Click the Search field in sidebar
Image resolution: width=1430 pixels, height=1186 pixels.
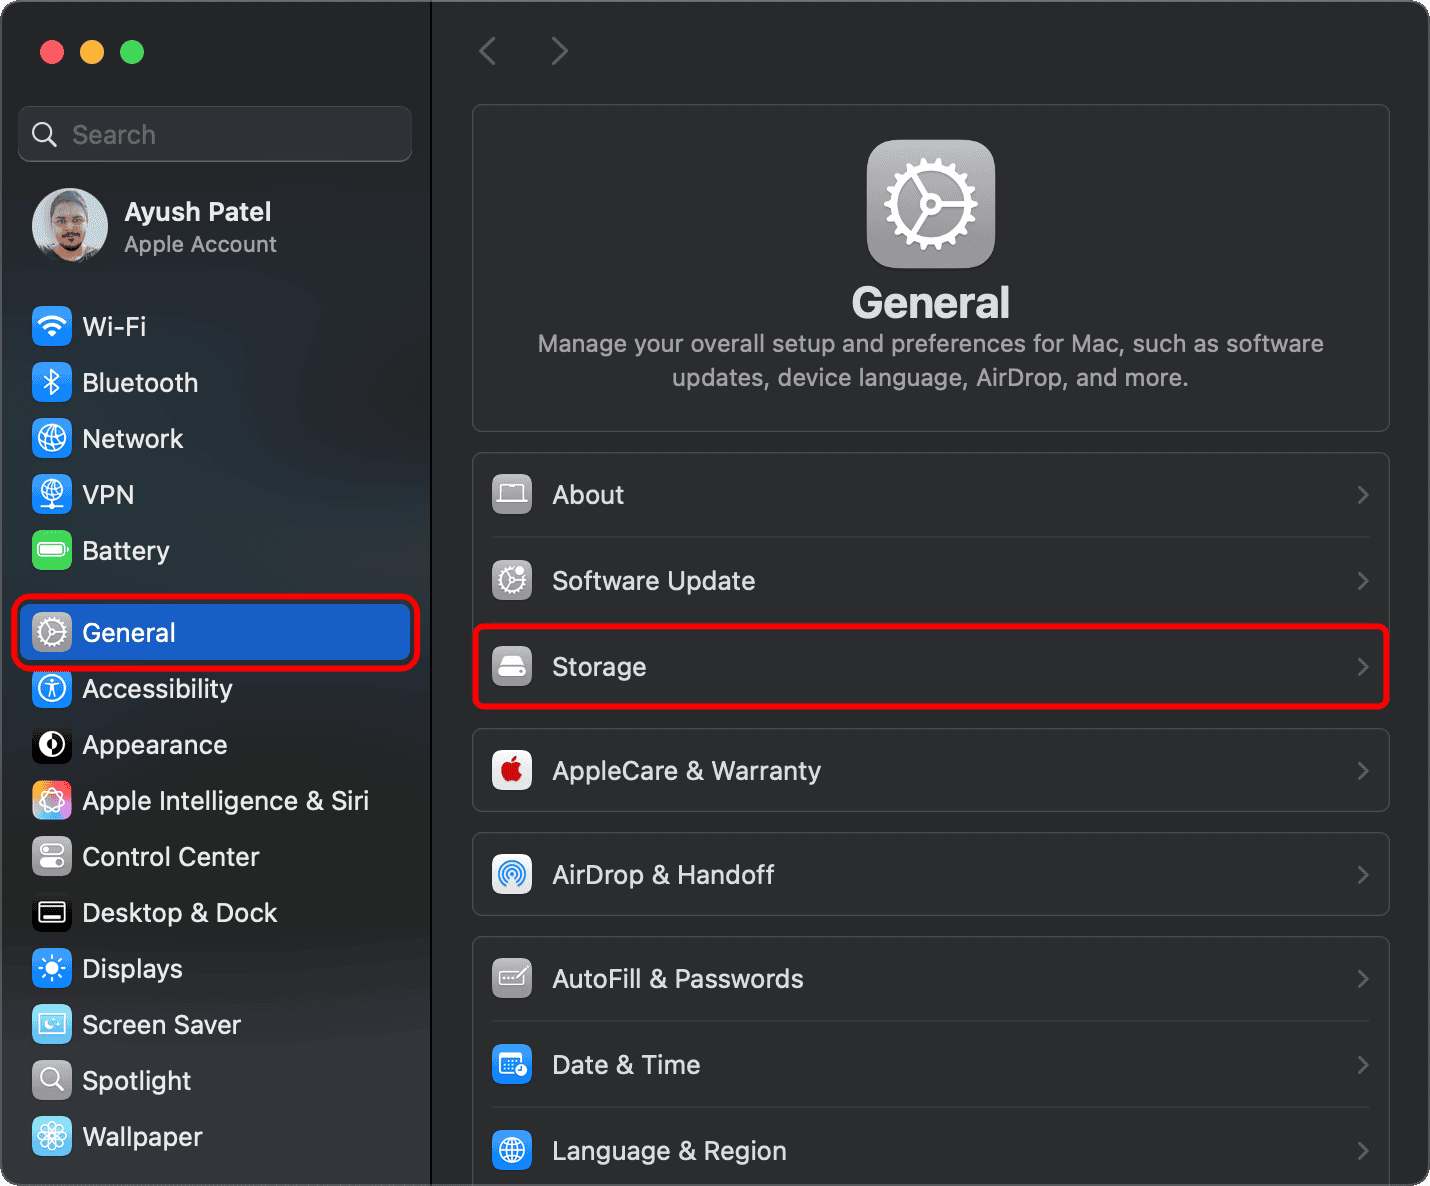(215, 134)
